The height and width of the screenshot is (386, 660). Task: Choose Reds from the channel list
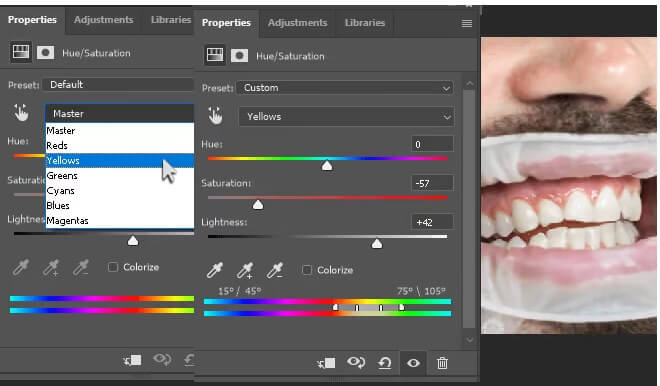point(120,146)
